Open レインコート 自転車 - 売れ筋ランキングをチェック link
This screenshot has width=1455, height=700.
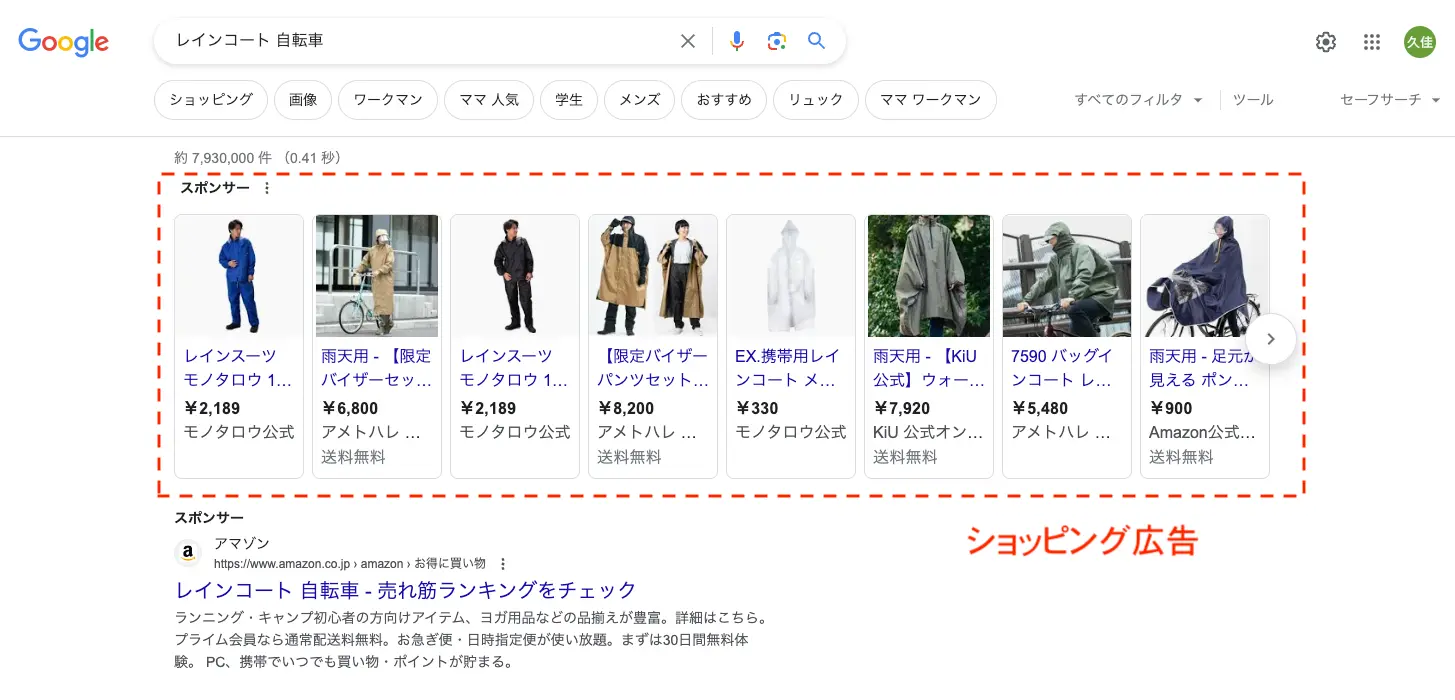406,589
